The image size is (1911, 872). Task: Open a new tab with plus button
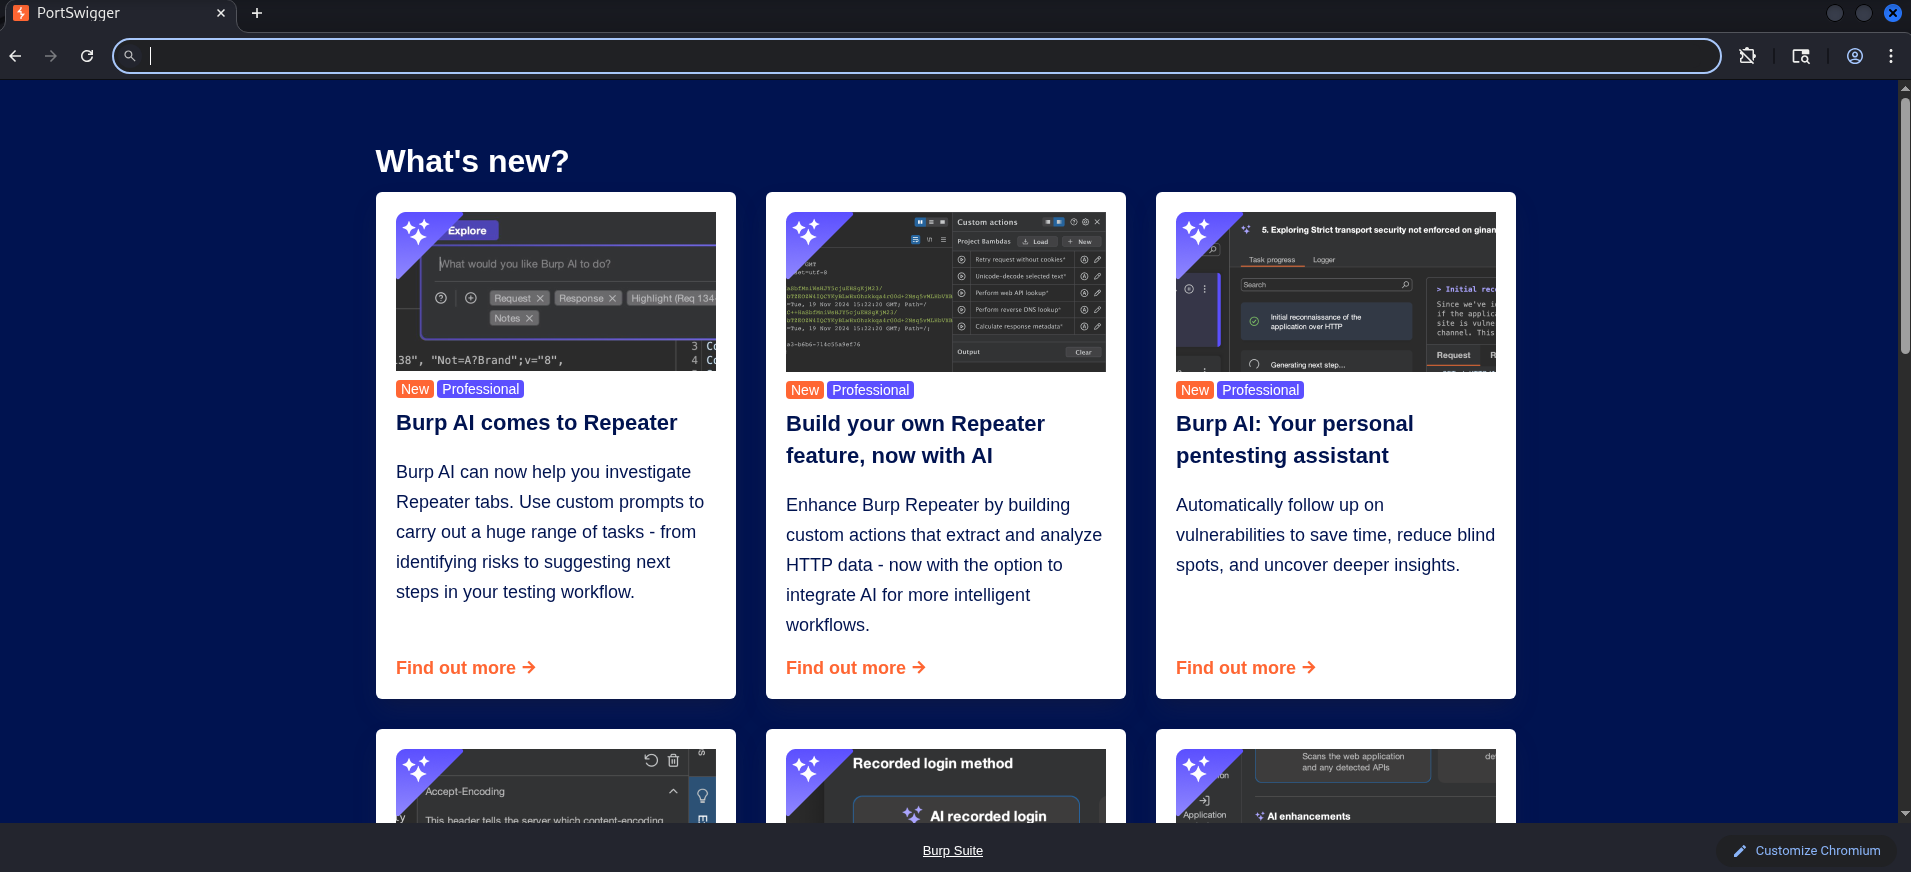click(x=257, y=13)
